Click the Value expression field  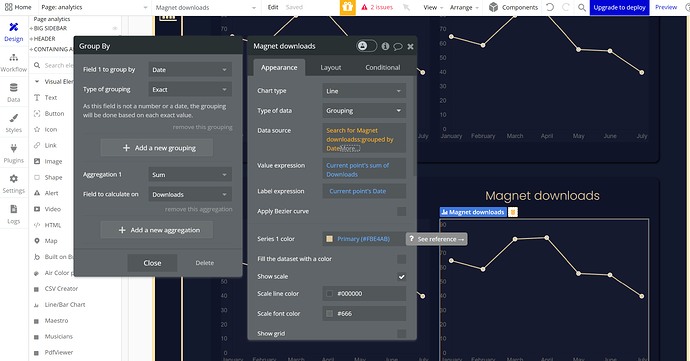pyautogui.click(x=364, y=169)
